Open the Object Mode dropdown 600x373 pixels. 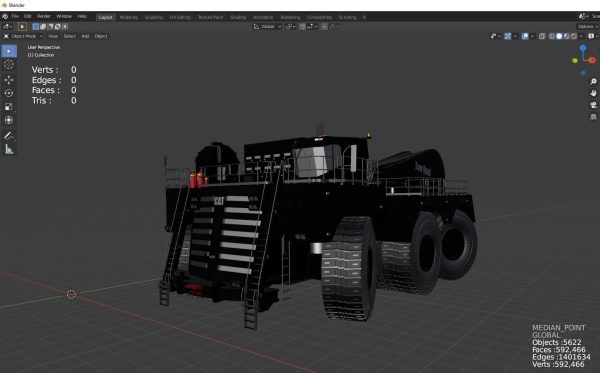click(x=23, y=36)
